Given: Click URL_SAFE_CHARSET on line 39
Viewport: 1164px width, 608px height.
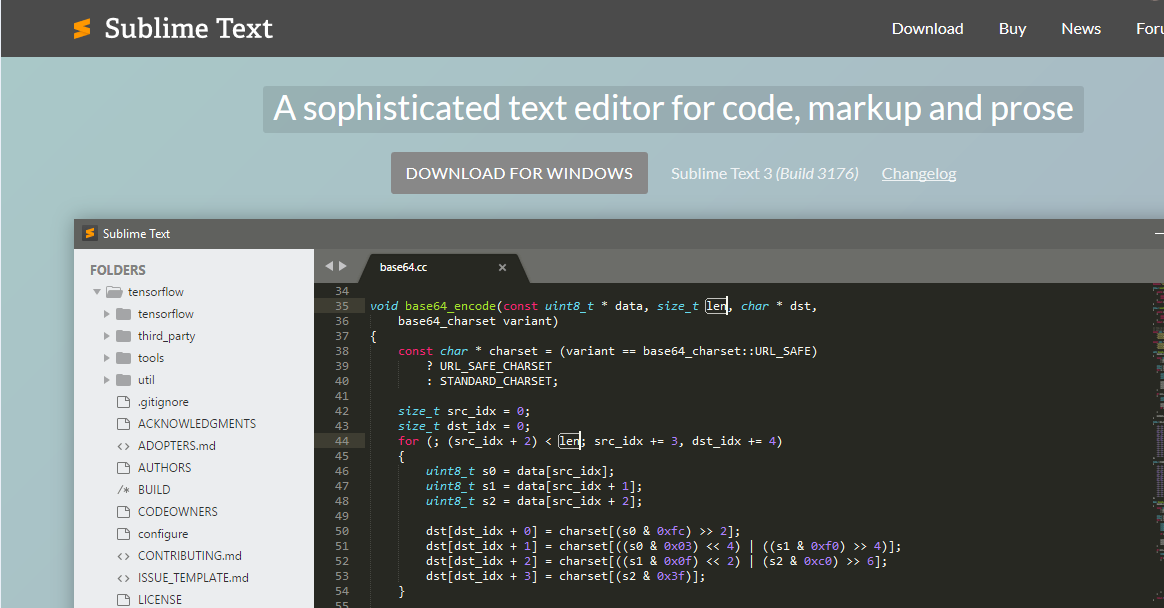Looking at the screenshot, I should 495,366.
